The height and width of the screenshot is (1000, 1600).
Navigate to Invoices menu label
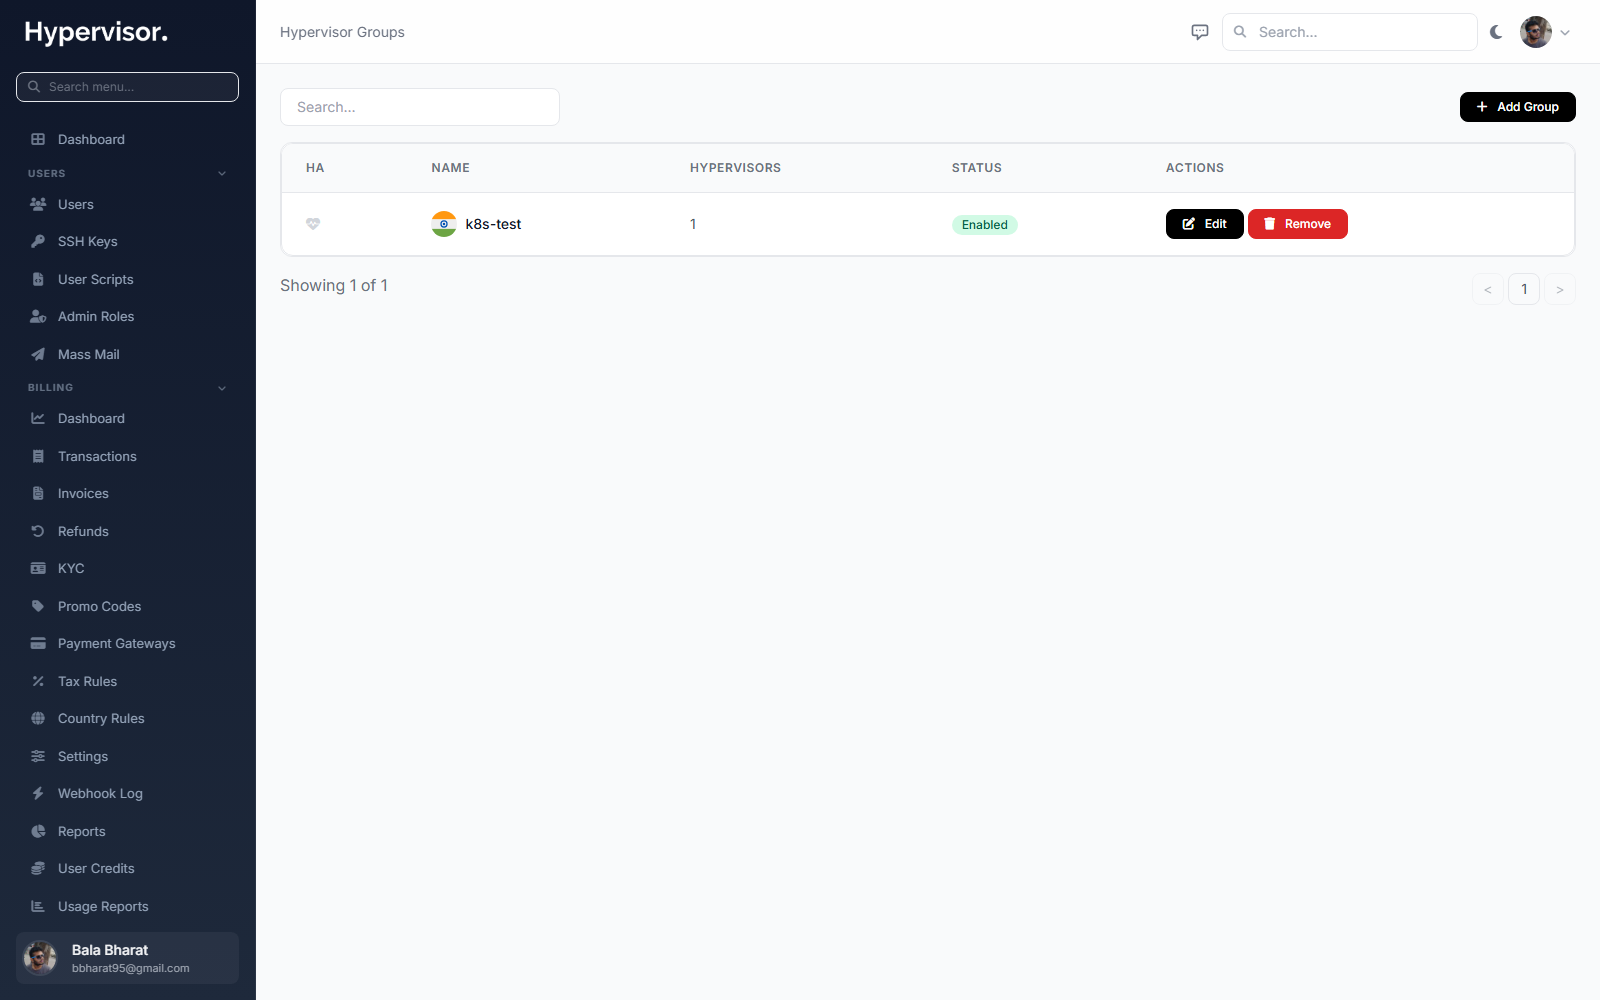tap(83, 493)
